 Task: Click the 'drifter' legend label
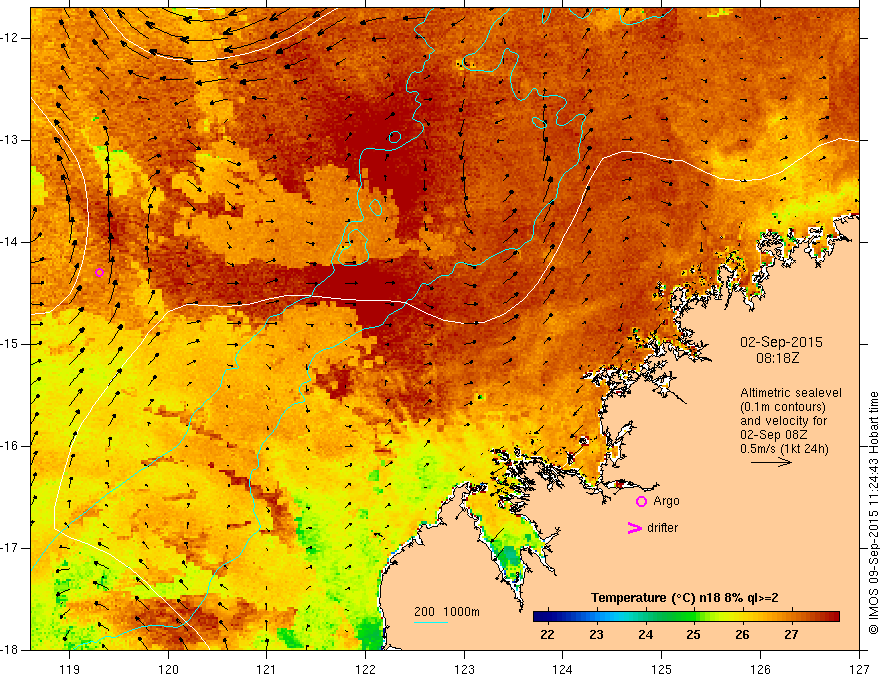pos(662,528)
